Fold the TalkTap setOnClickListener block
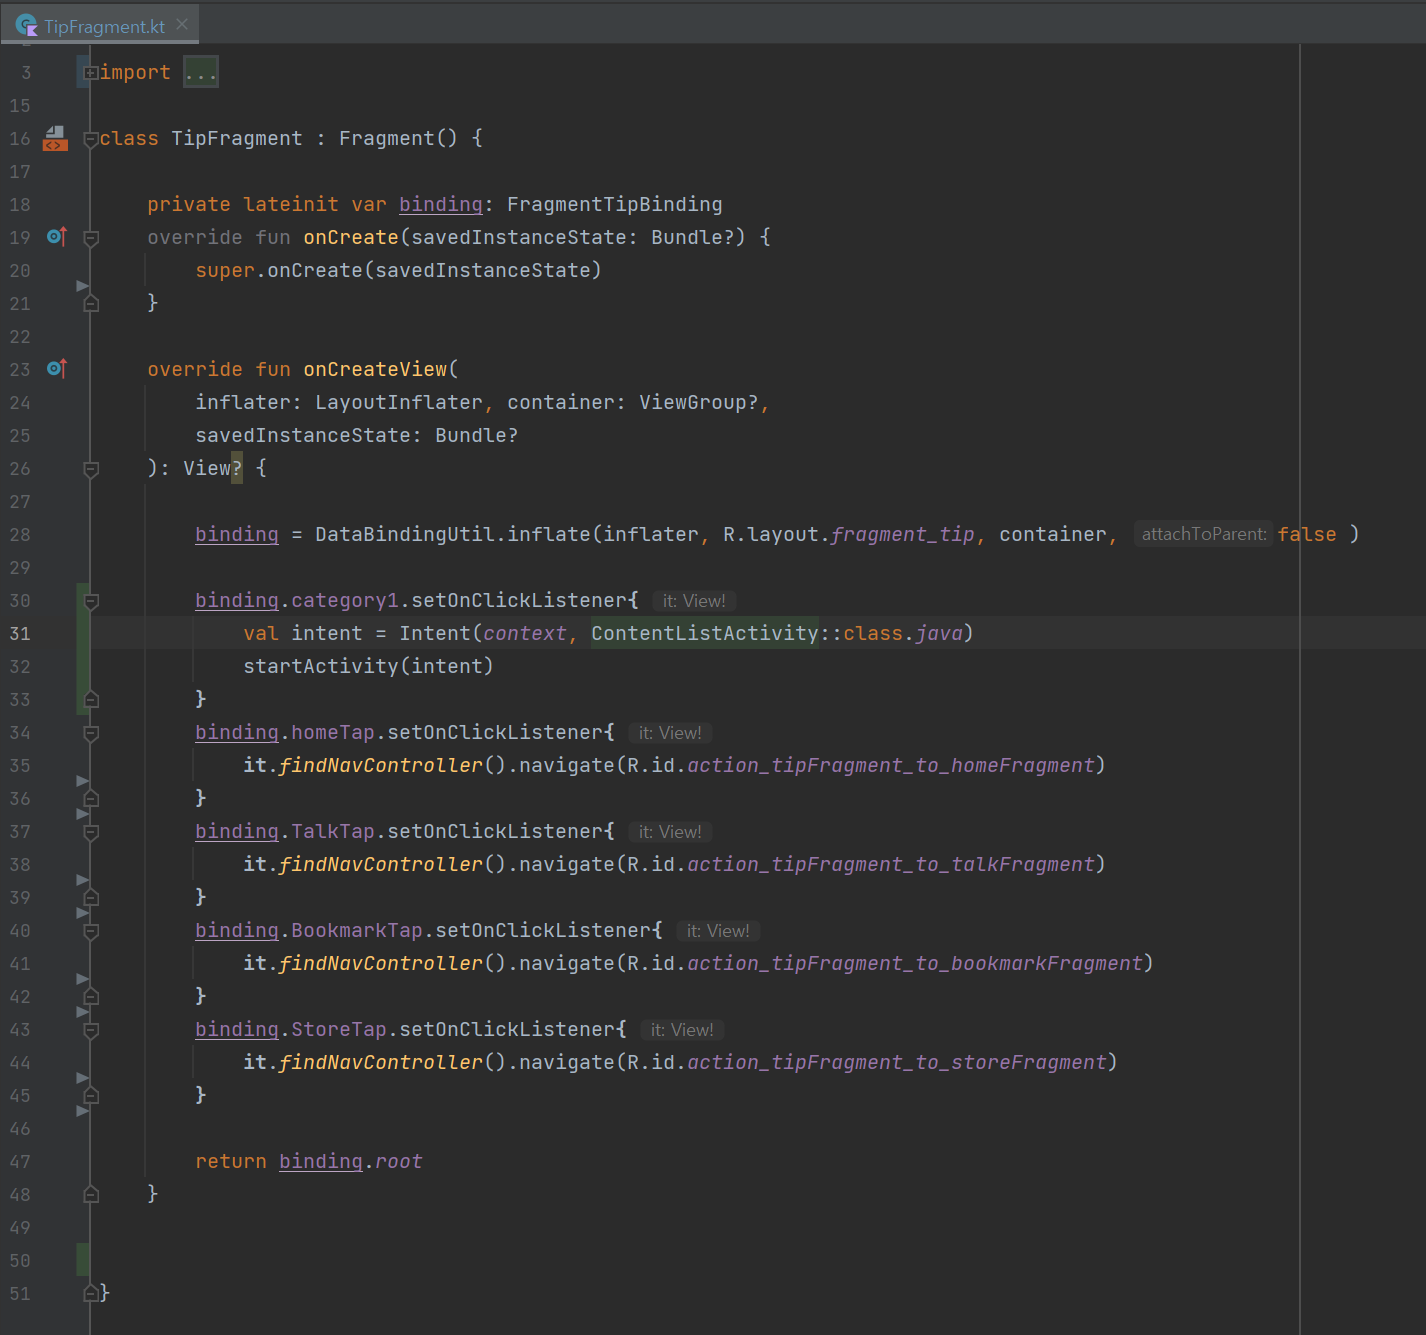This screenshot has width=1426, height=1335. (91, 832)
